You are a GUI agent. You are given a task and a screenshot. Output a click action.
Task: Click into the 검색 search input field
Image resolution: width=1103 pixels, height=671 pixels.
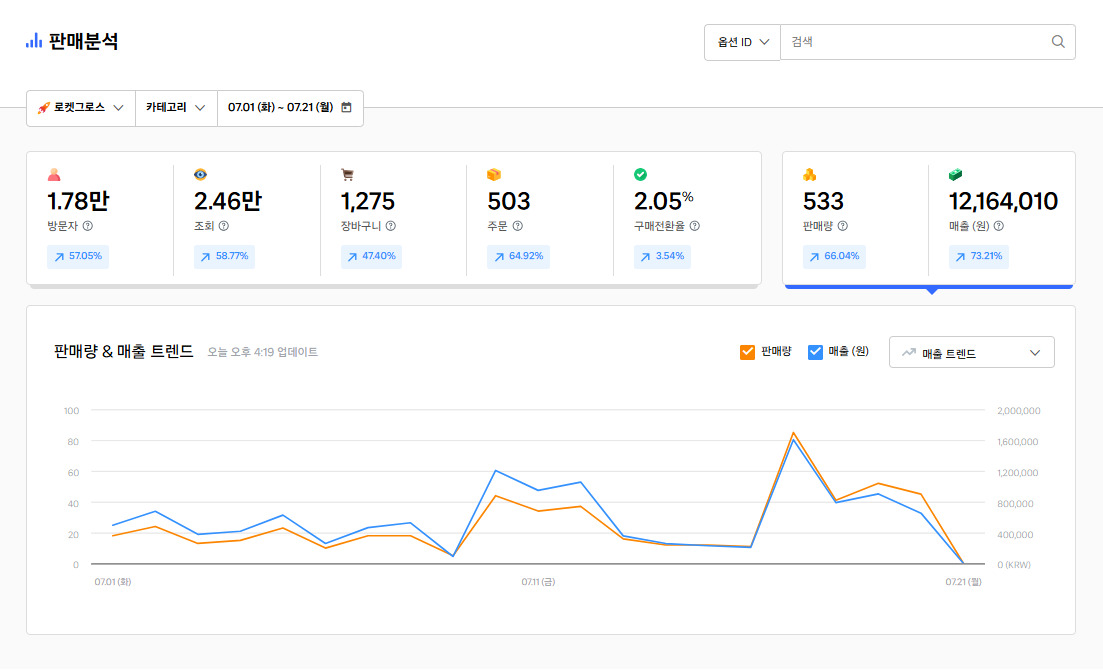pos(910,42)
